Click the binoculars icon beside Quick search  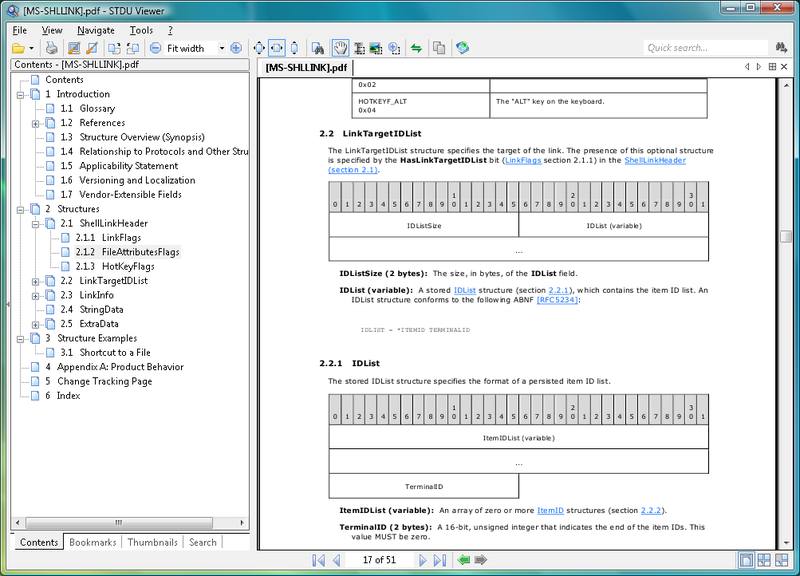tap(781, 48)
